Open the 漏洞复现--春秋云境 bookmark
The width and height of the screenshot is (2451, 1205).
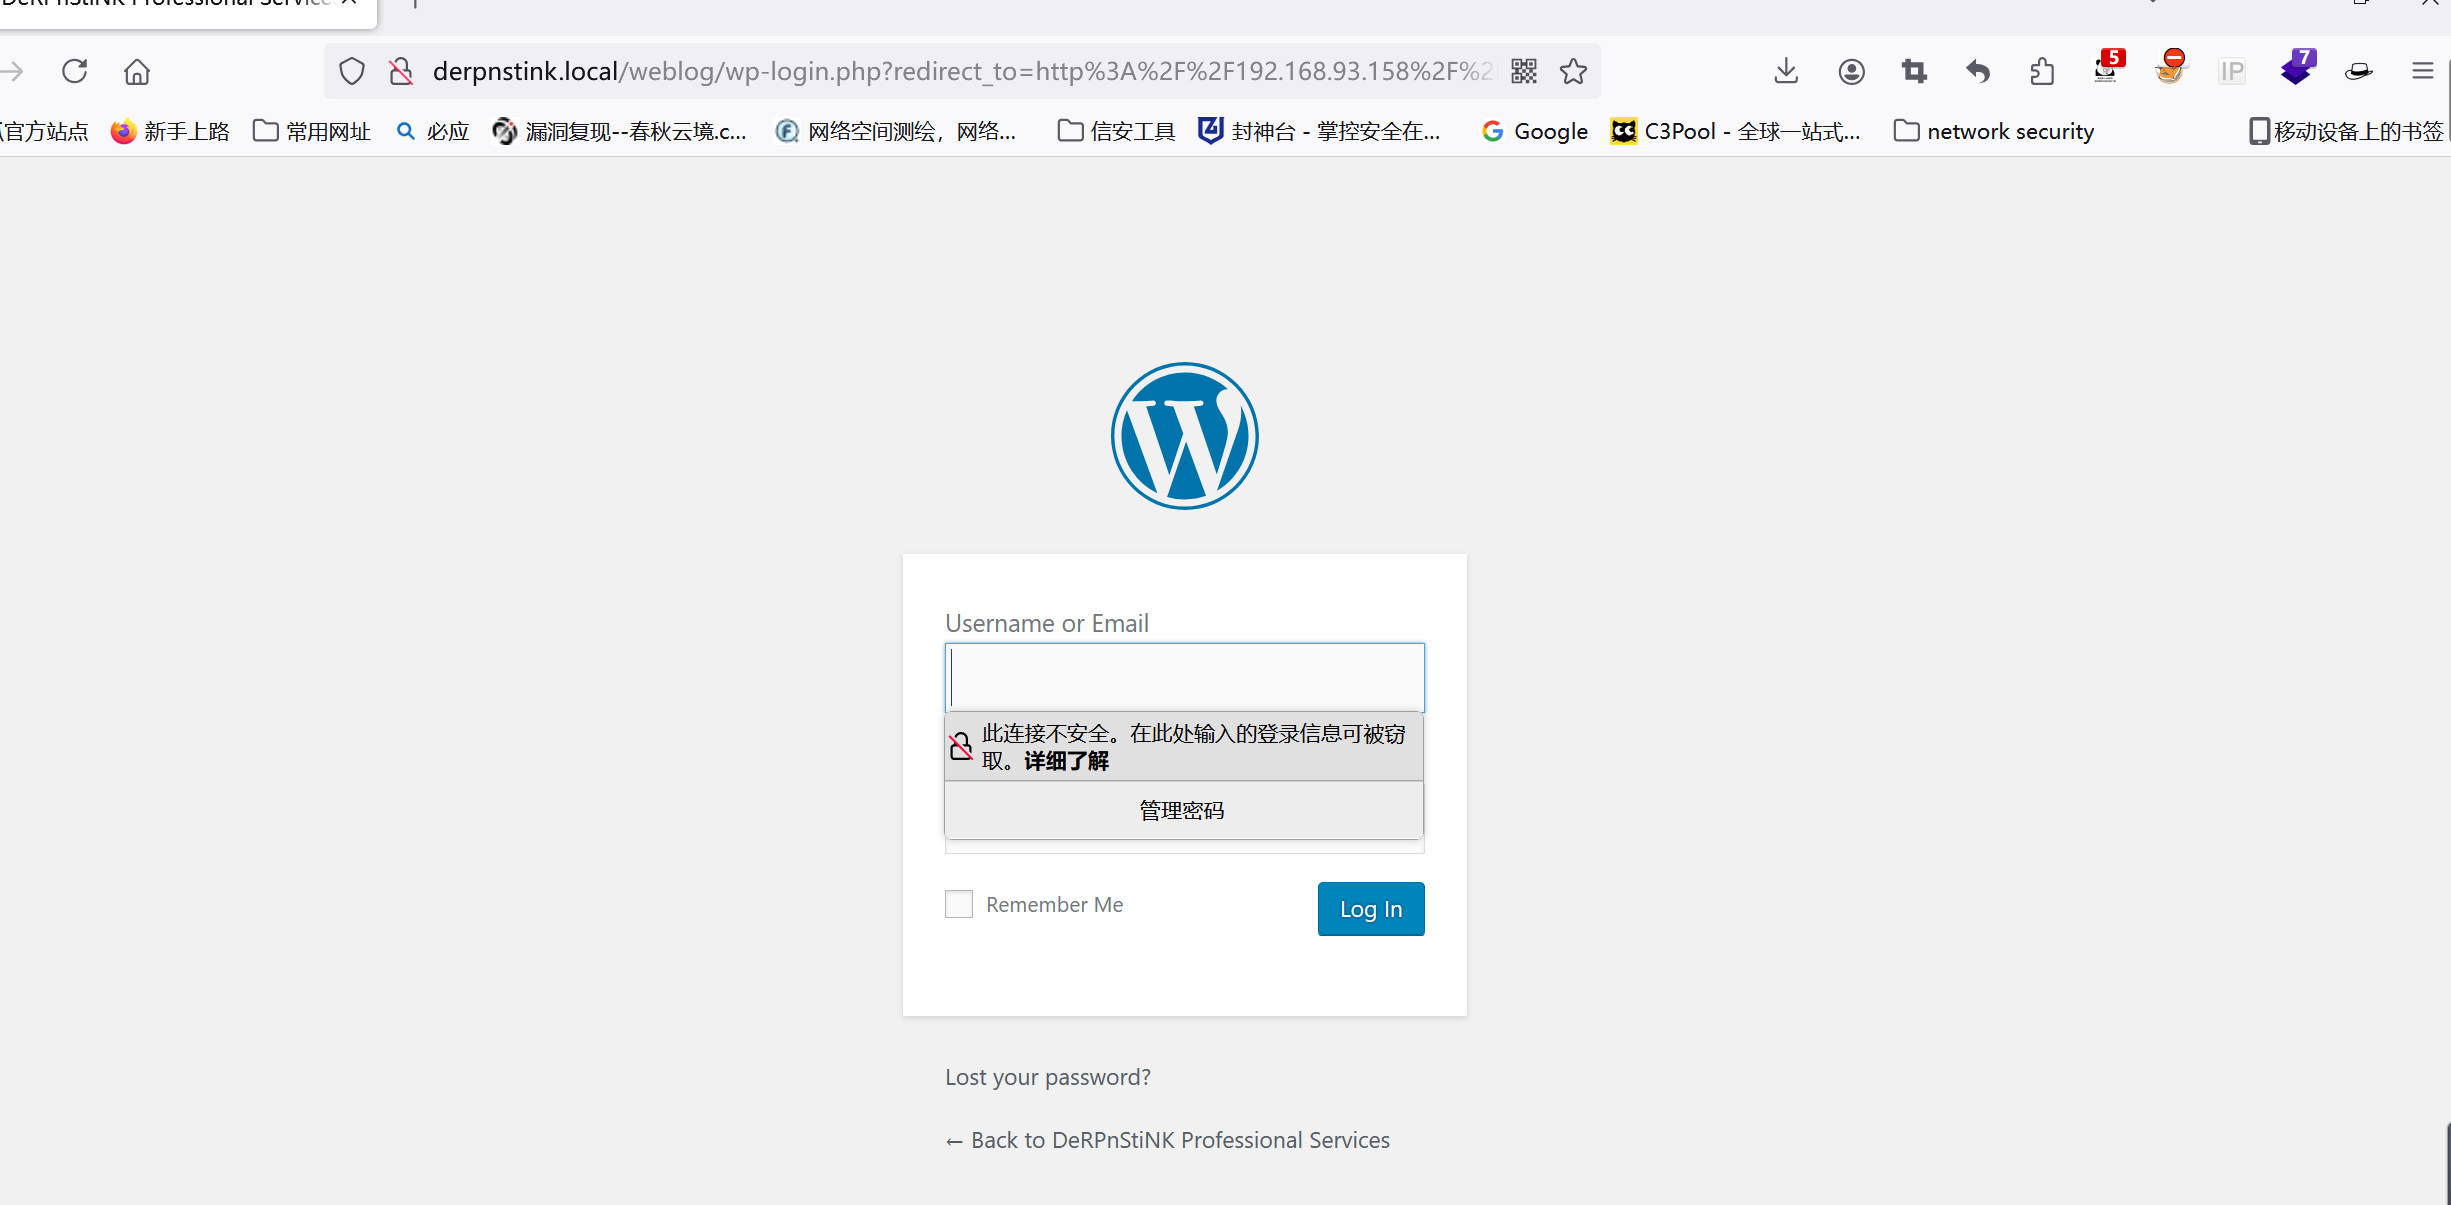pos(620,131)
